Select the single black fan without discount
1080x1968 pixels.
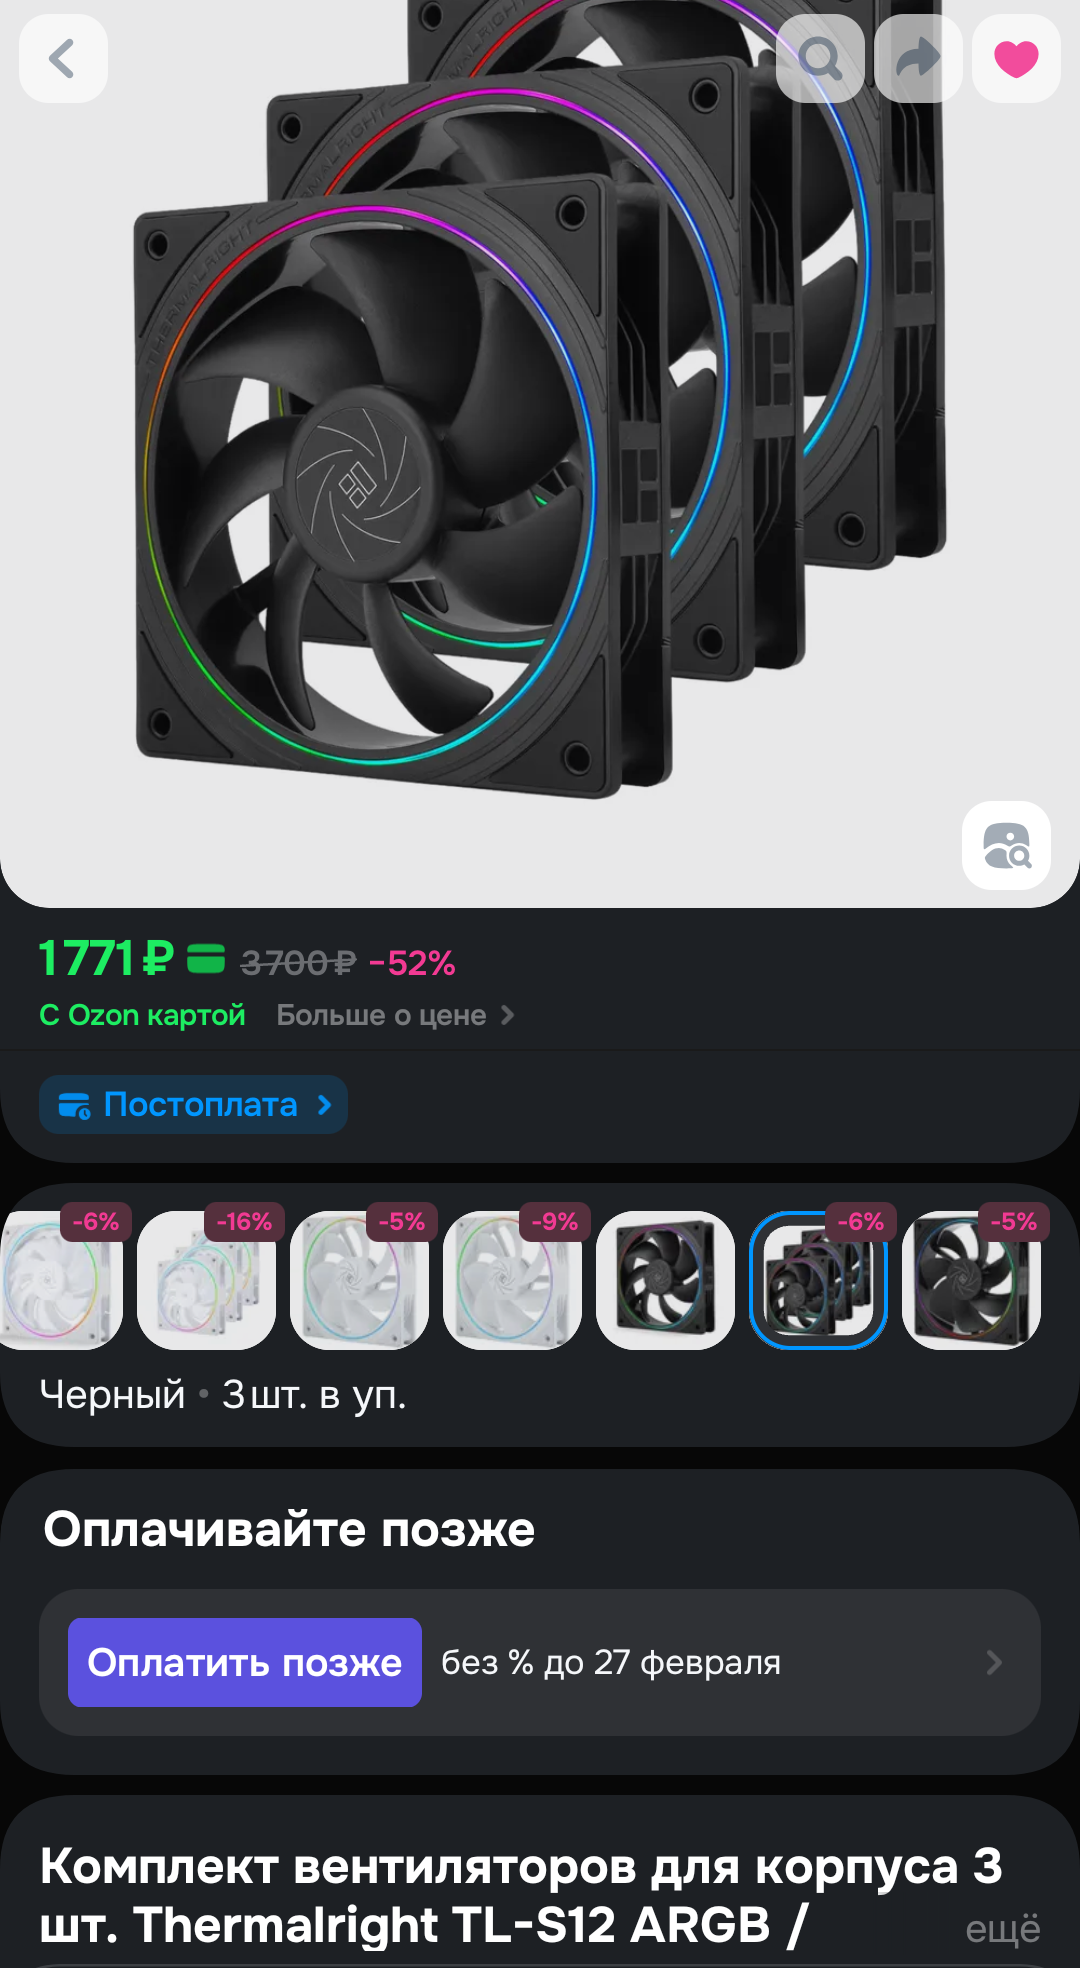(665, 1280)
